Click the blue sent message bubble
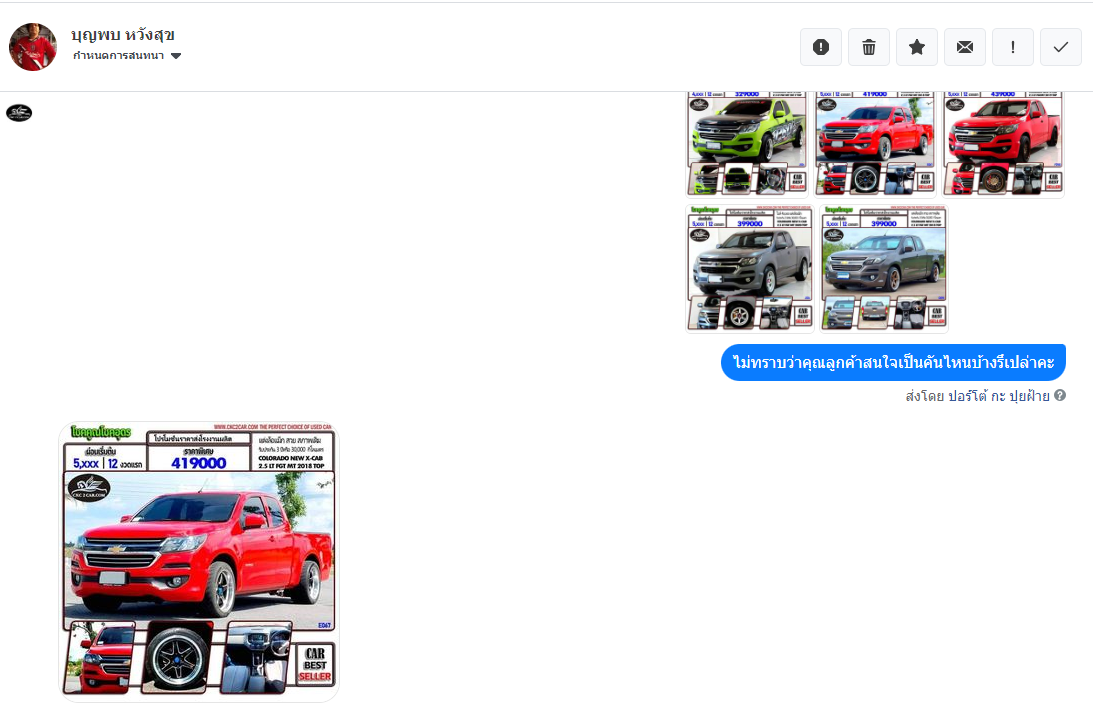 [893, 363]
